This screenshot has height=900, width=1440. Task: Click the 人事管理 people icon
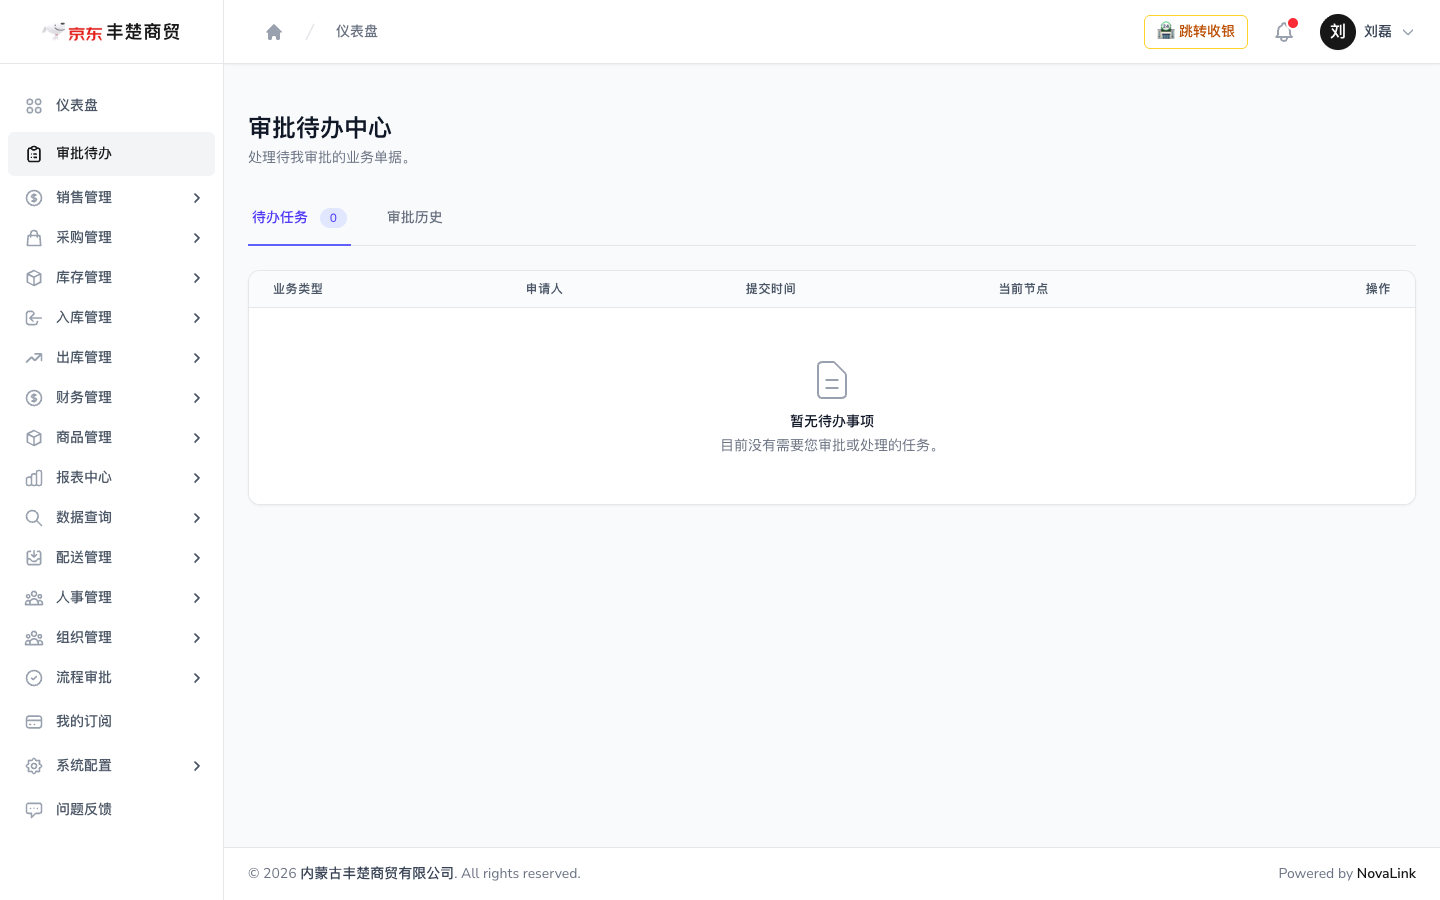tap(34, 598)
